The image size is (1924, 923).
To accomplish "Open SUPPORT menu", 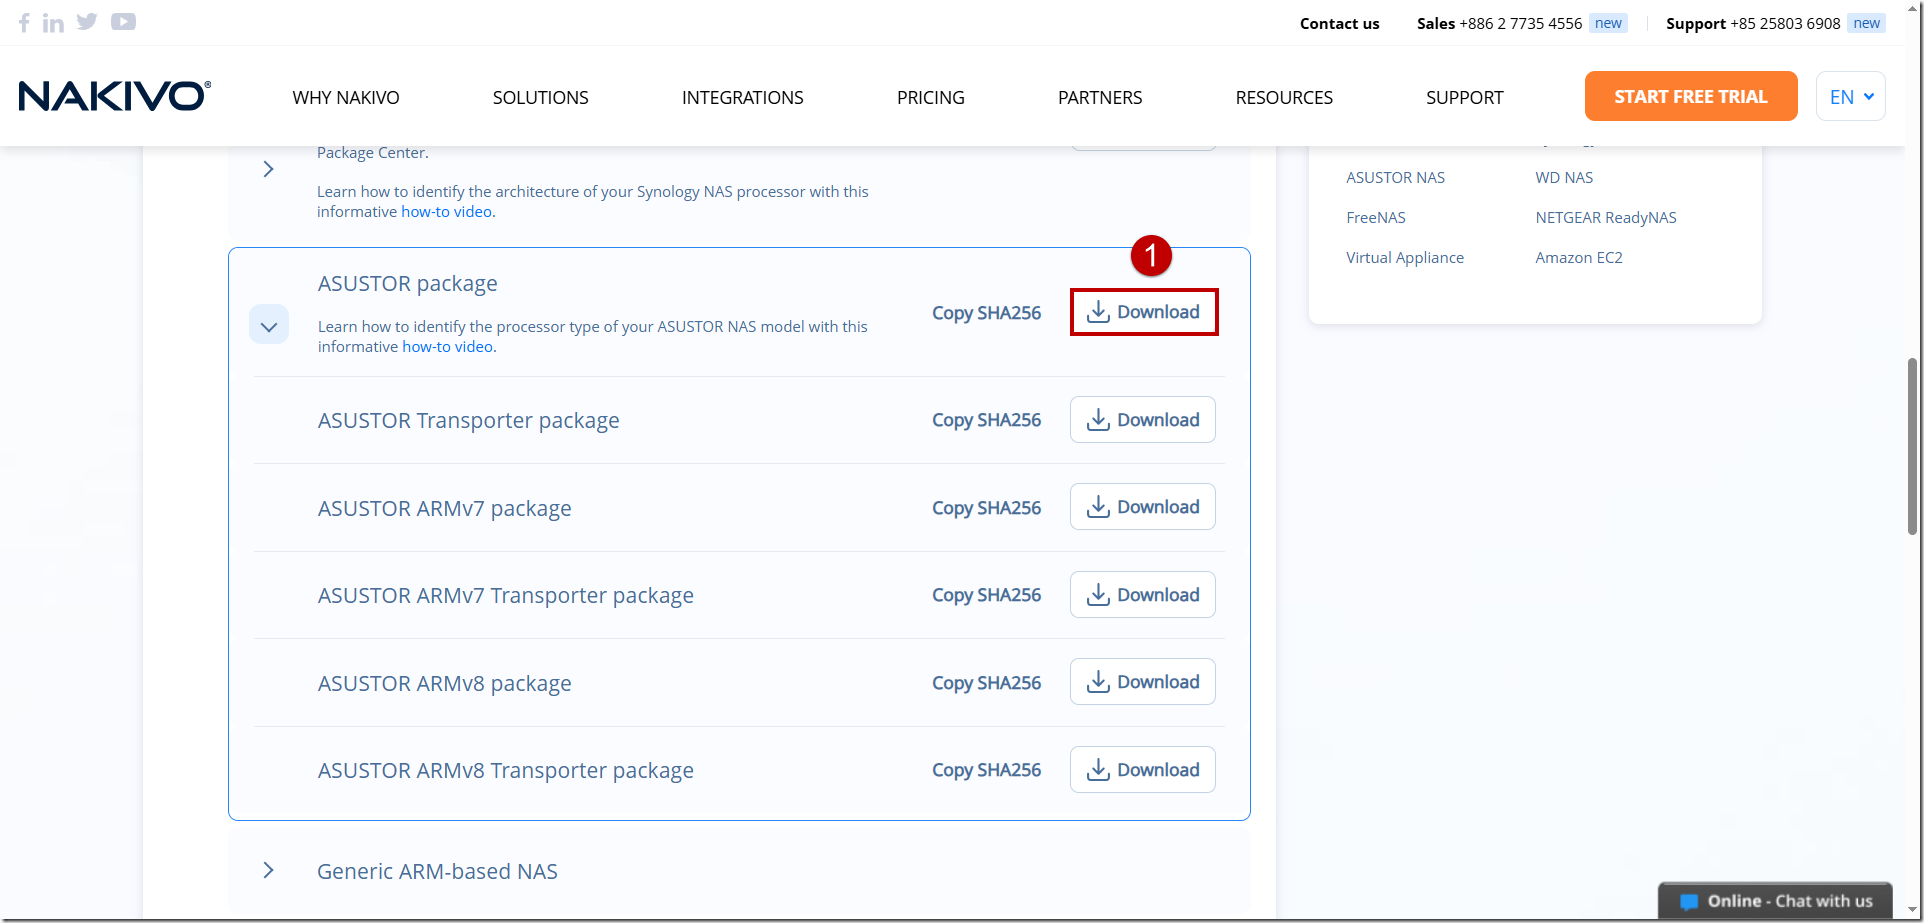I will coord(1465,97).
